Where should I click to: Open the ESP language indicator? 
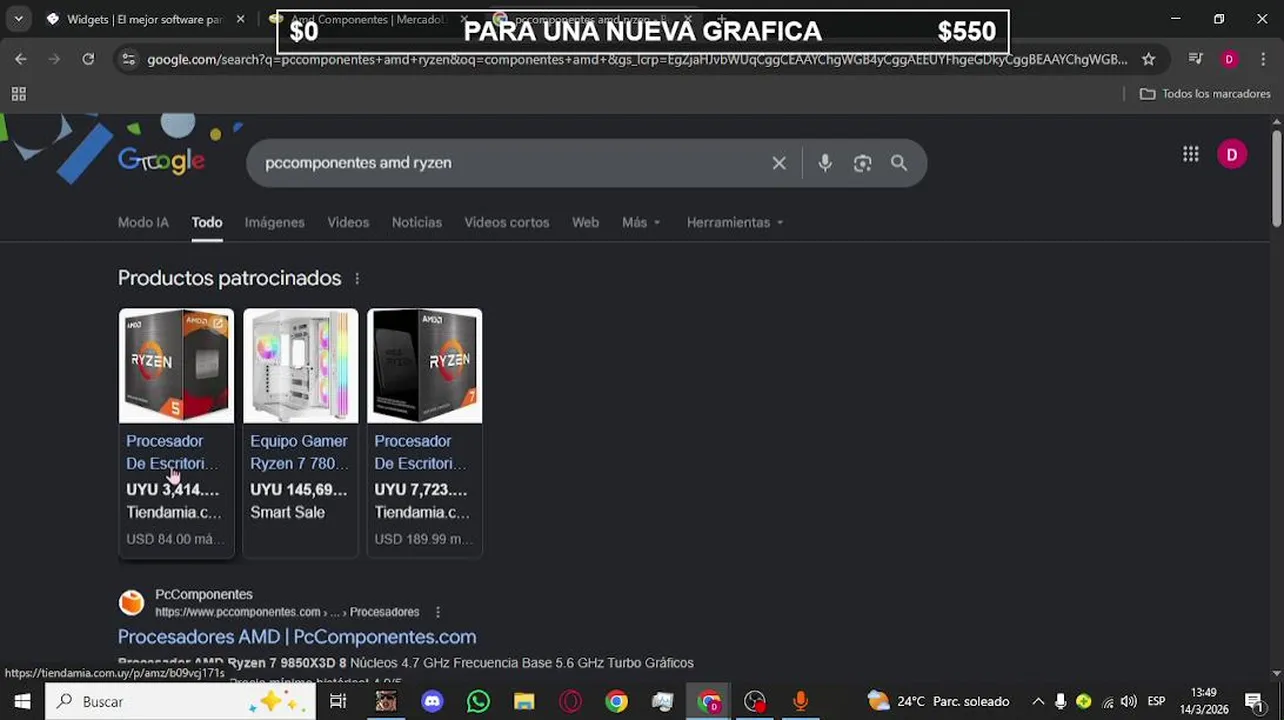(1157, 701)
